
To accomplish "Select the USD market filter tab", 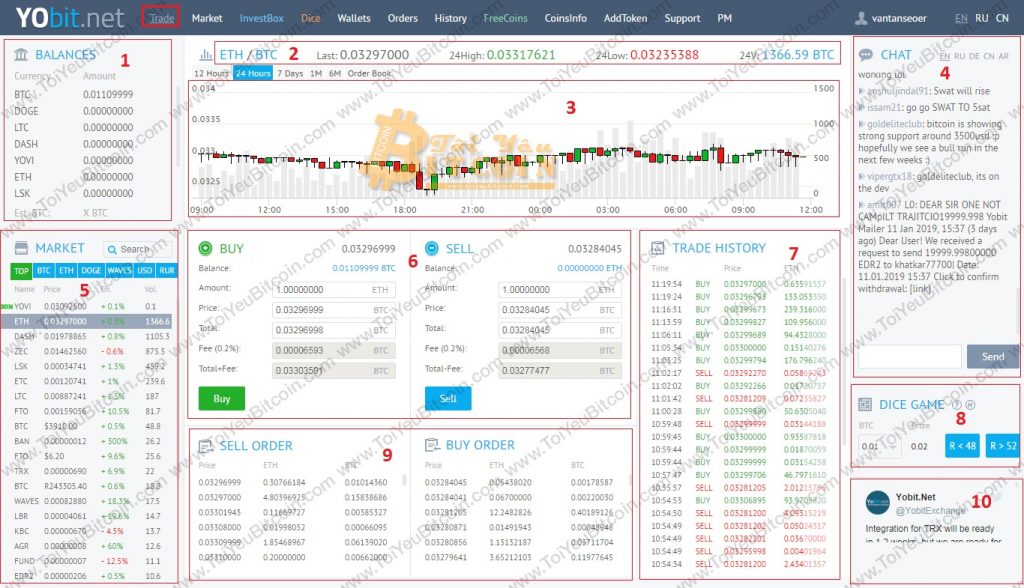I will pos(144,270).
